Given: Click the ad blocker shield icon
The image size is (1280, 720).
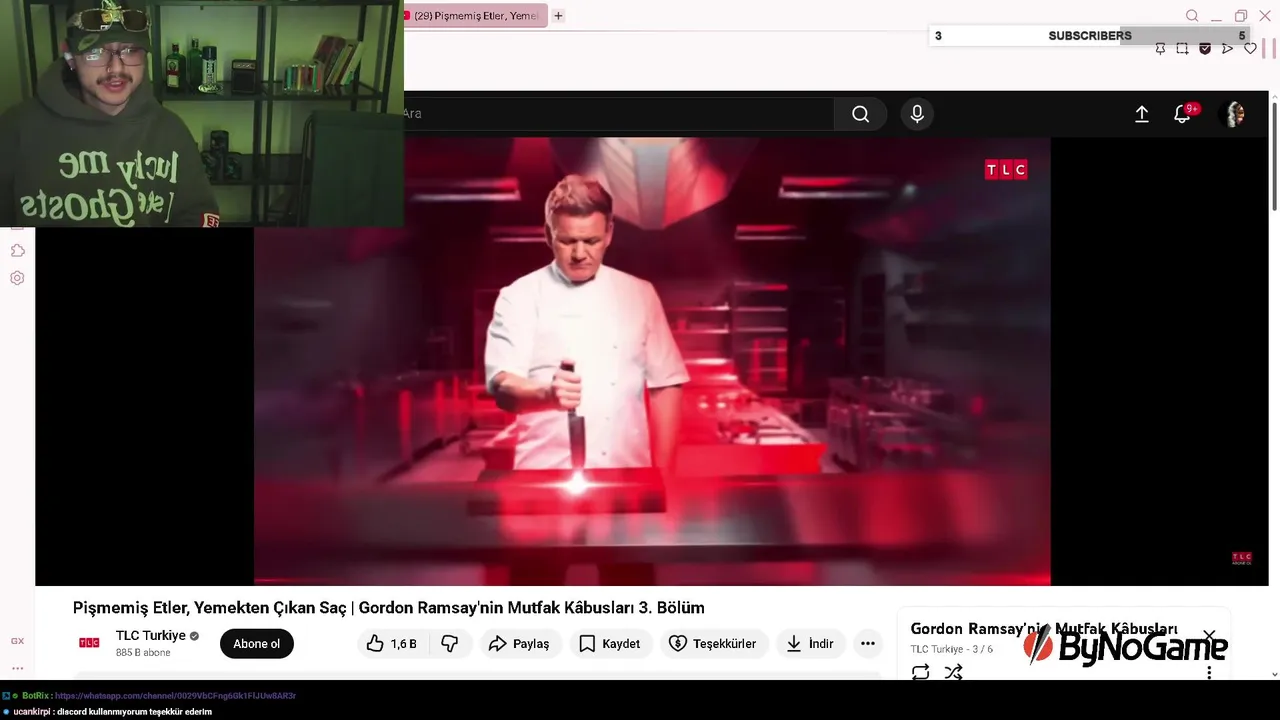Looking at the screenshot, I should click(1205, 49).
